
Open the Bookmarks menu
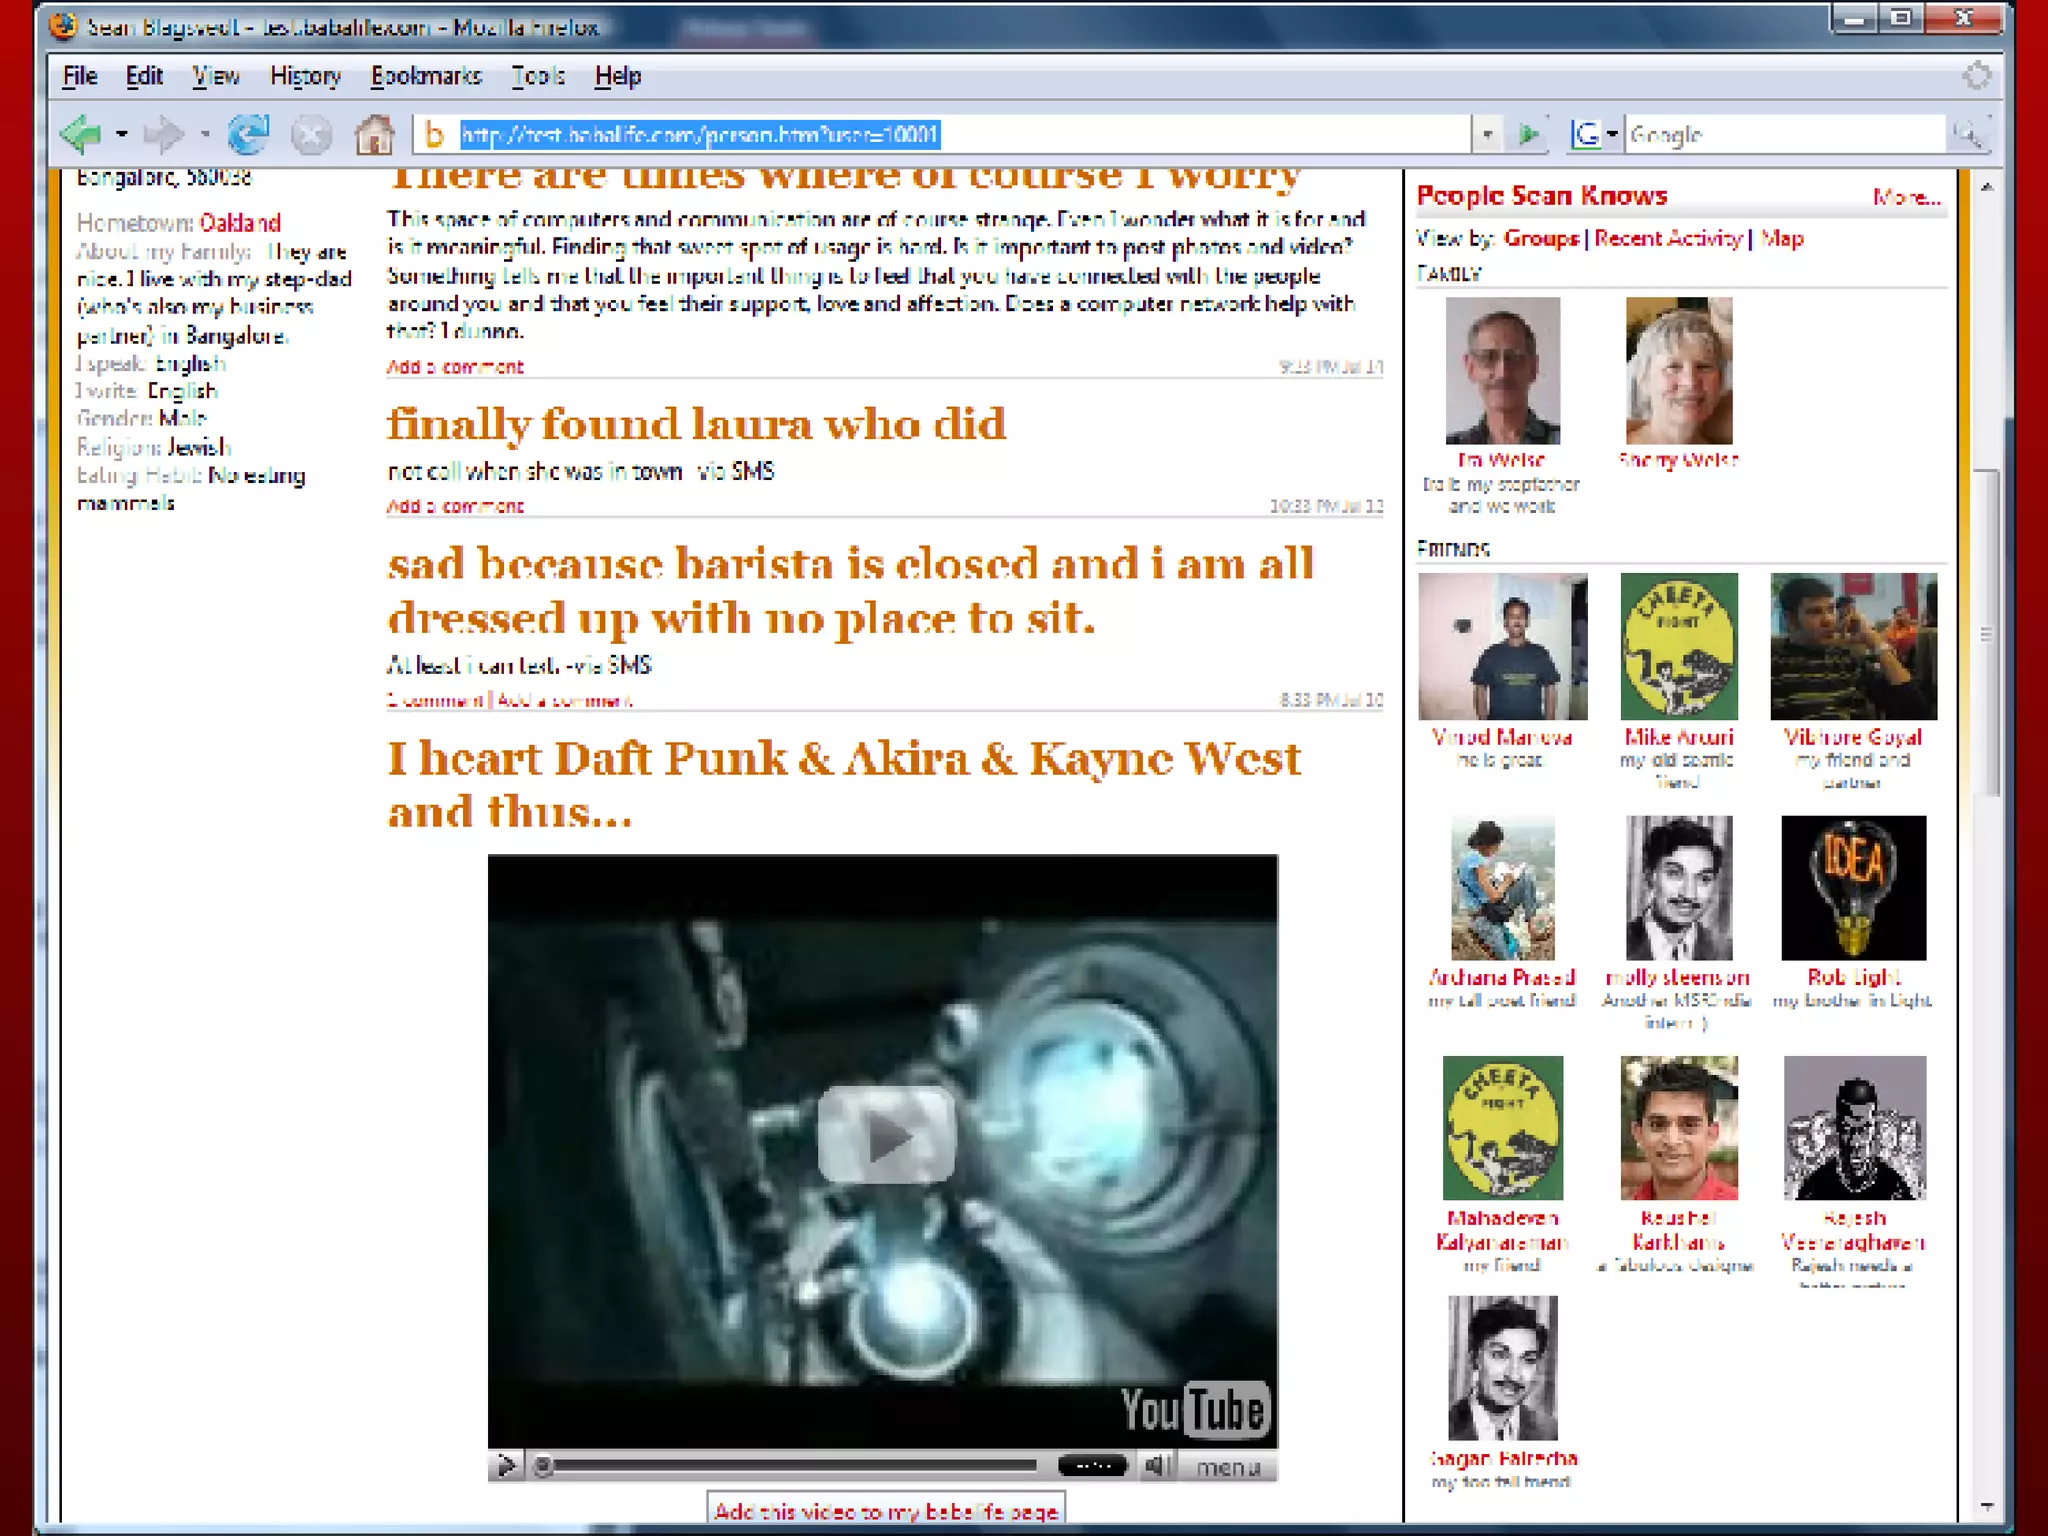426,76
